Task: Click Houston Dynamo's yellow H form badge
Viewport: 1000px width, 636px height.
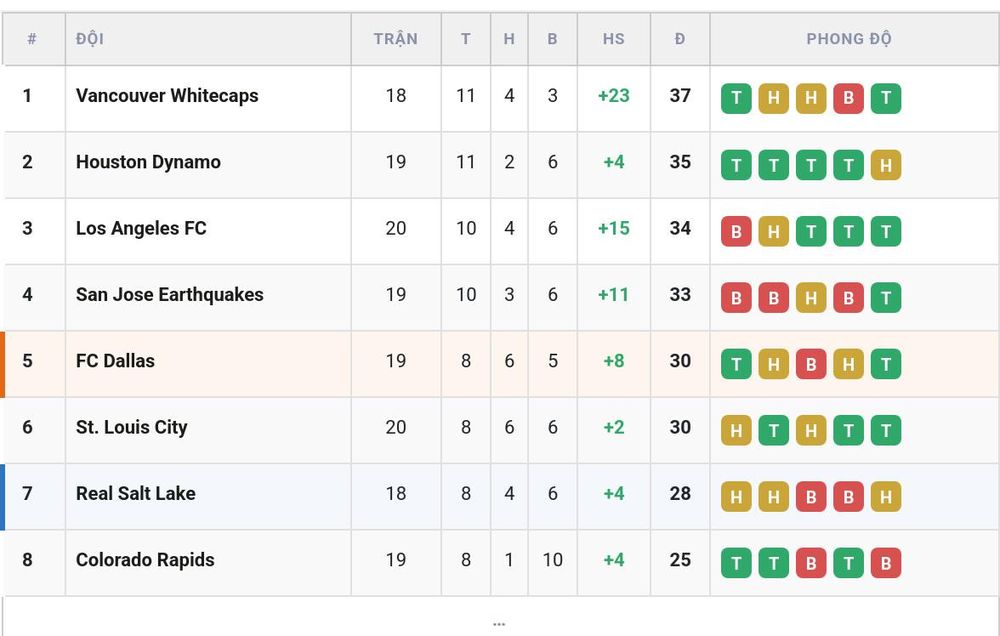Action: pyautogui.click(x=886, y=165)
